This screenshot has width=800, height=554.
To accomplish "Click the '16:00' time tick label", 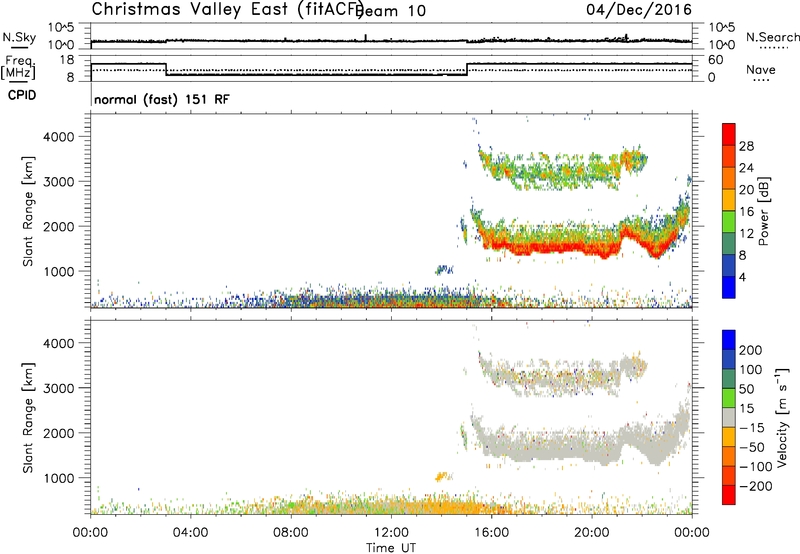I will pyautogui.click(x=491, y=533).
